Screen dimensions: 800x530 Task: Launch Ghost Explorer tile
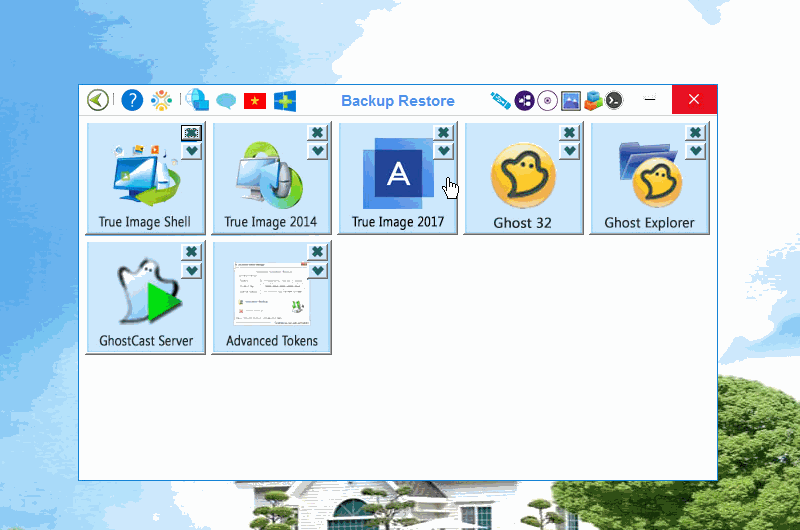pos(649,178)
